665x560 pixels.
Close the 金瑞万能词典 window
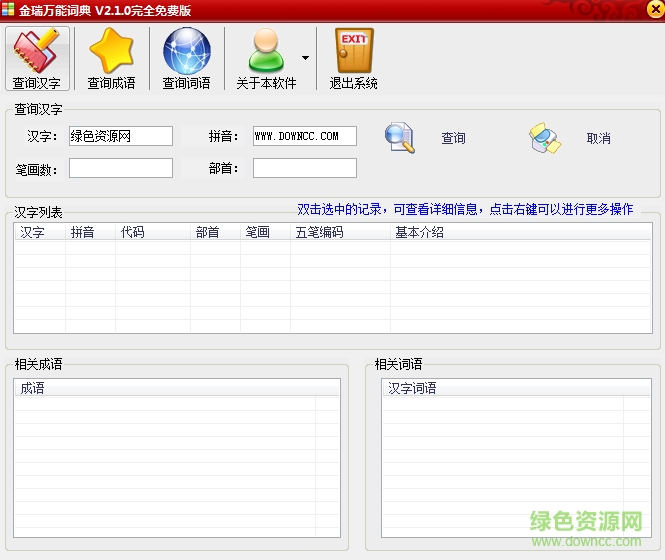point(655,9)
